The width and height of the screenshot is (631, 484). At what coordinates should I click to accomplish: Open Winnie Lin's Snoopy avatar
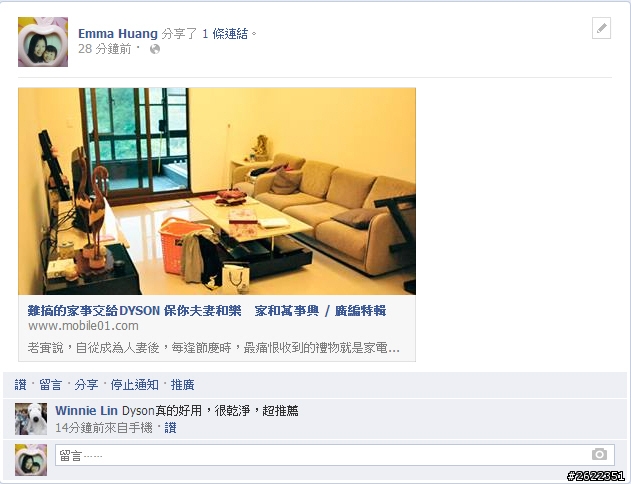[x=31, y=419]
